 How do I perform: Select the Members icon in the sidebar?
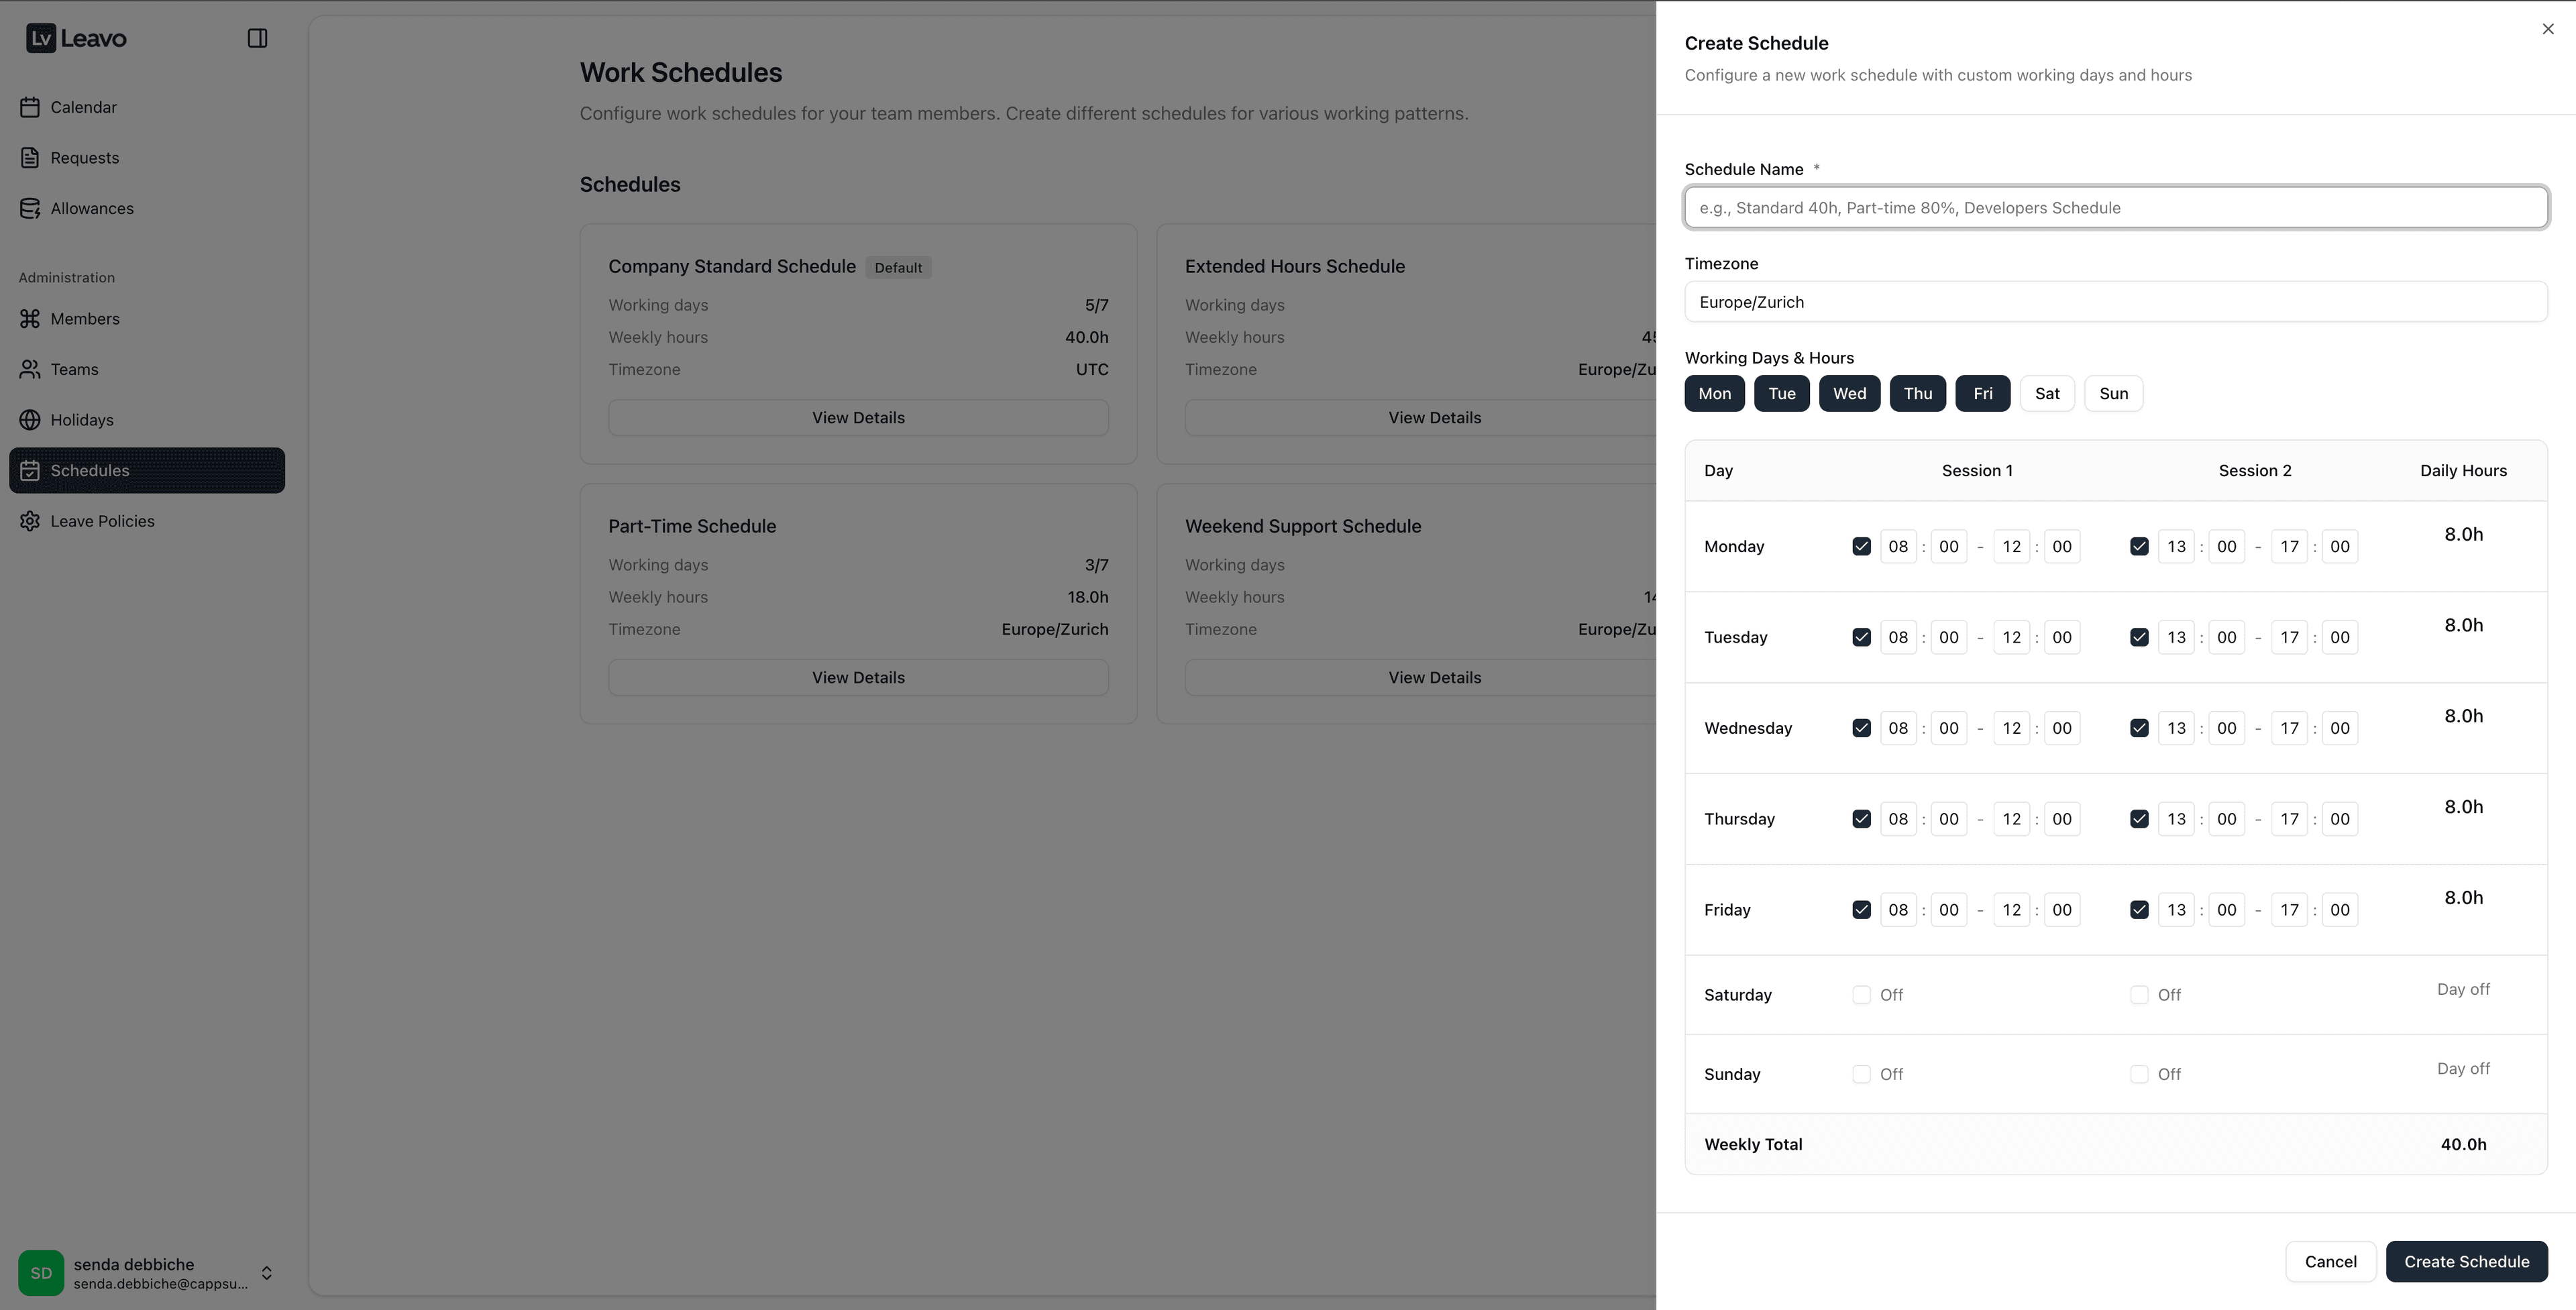click(30, 318)
